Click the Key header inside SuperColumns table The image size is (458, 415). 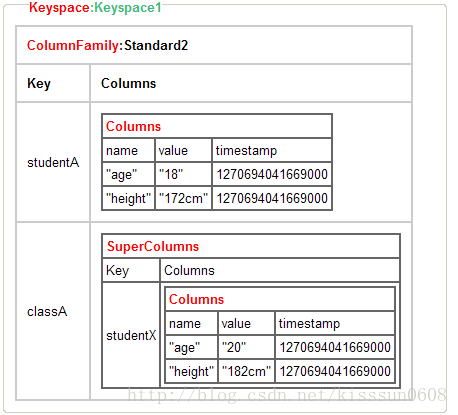tap(117, 270)
